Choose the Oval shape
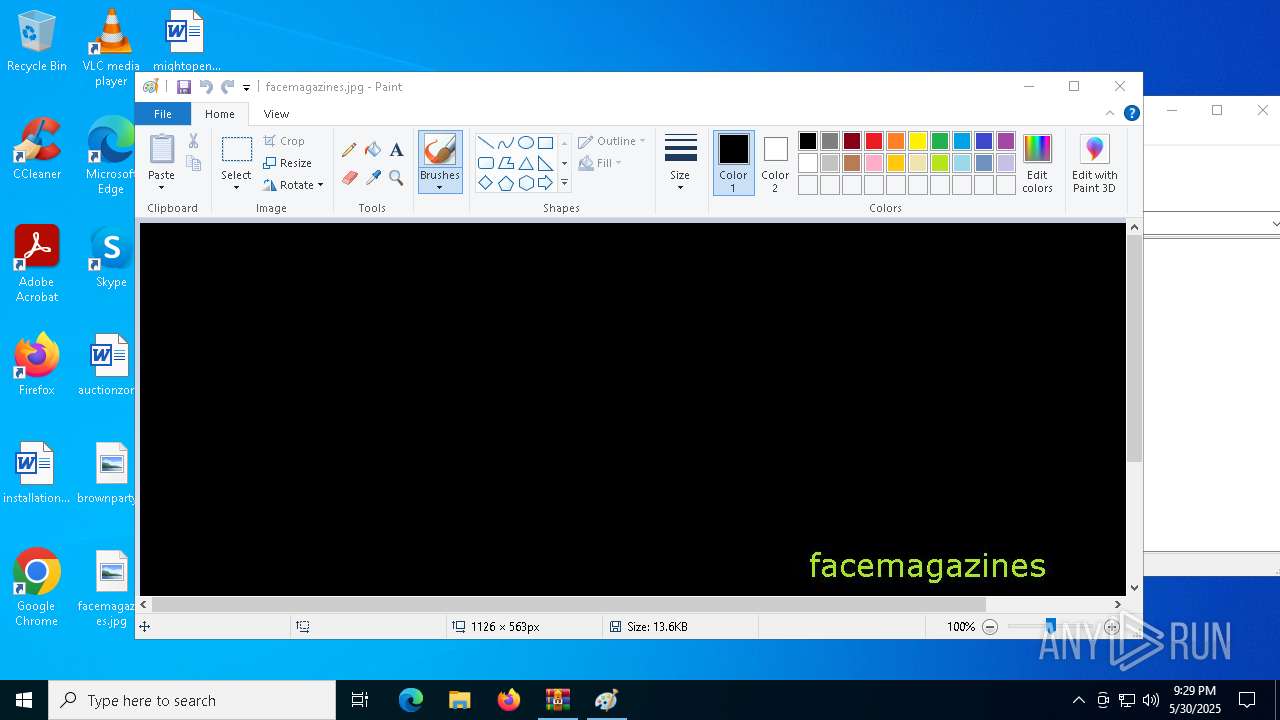The image size is (1280, 720). tap(525, 143)
